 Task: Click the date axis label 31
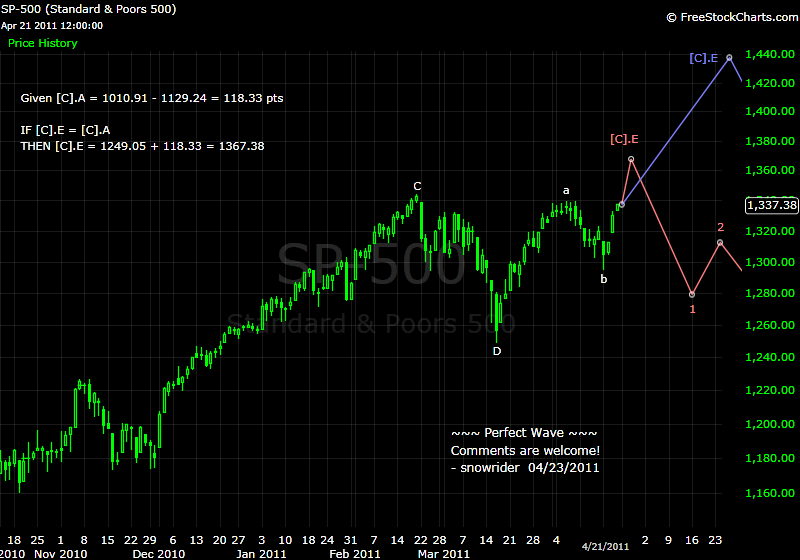point(351,540)
